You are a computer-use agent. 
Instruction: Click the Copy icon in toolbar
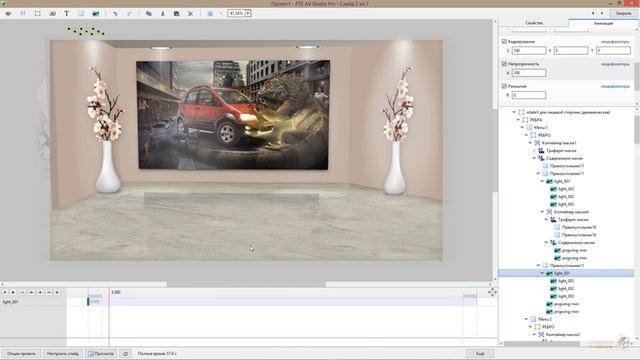click(x=149, y=13)
